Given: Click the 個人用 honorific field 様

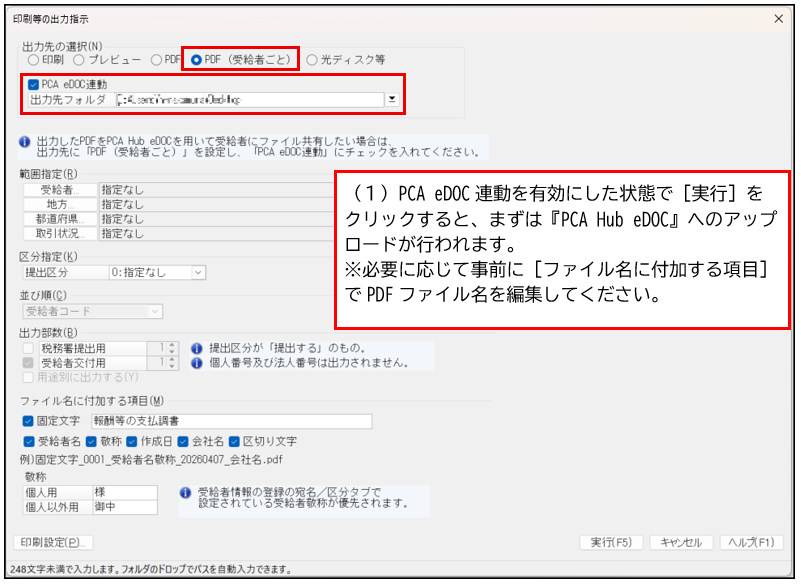Looking at the screenshot, I should 125,493.
